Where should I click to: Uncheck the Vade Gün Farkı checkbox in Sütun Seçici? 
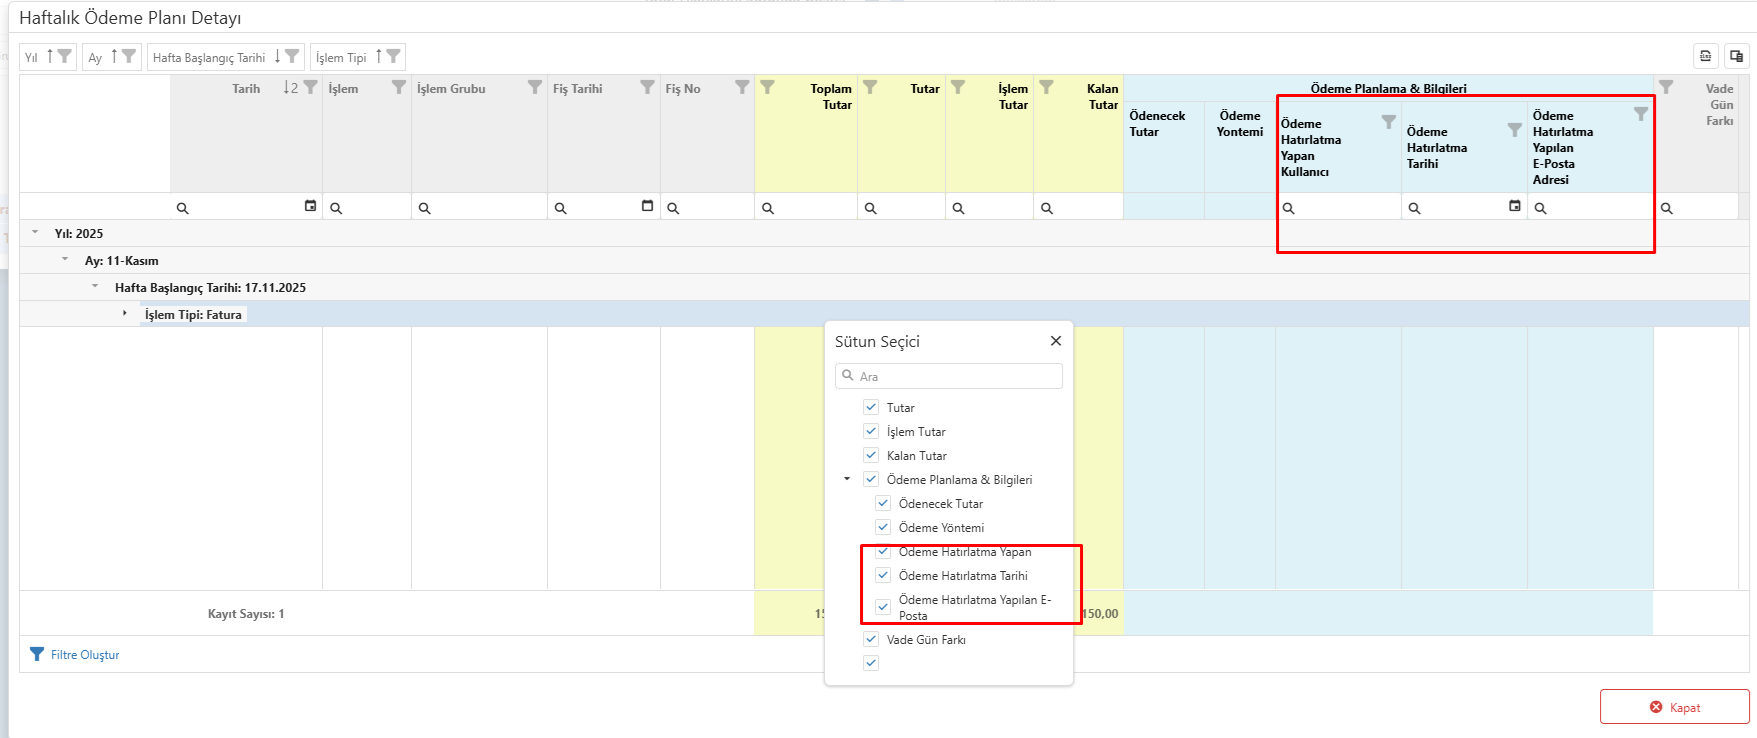(x=871, y=639)
